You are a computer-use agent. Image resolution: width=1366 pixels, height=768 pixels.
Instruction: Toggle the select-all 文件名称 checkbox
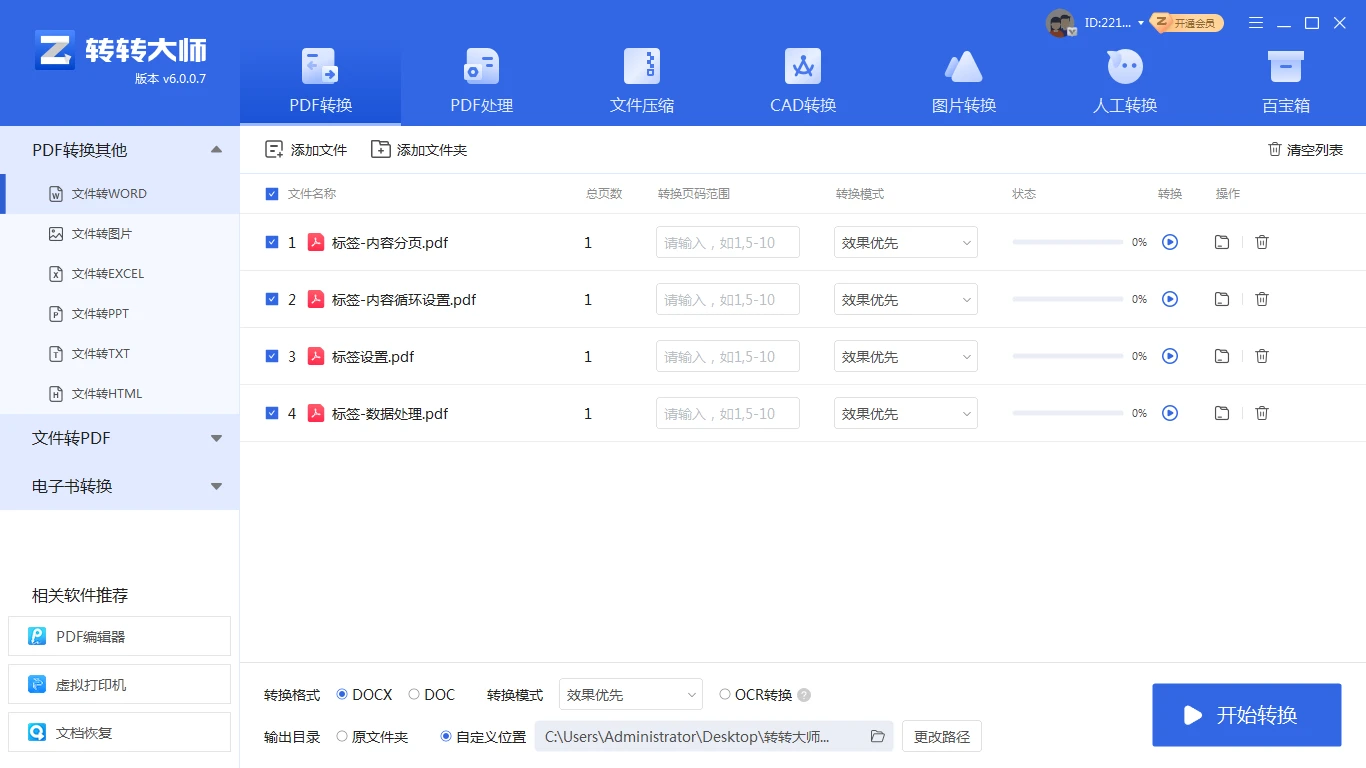(272, 194)
